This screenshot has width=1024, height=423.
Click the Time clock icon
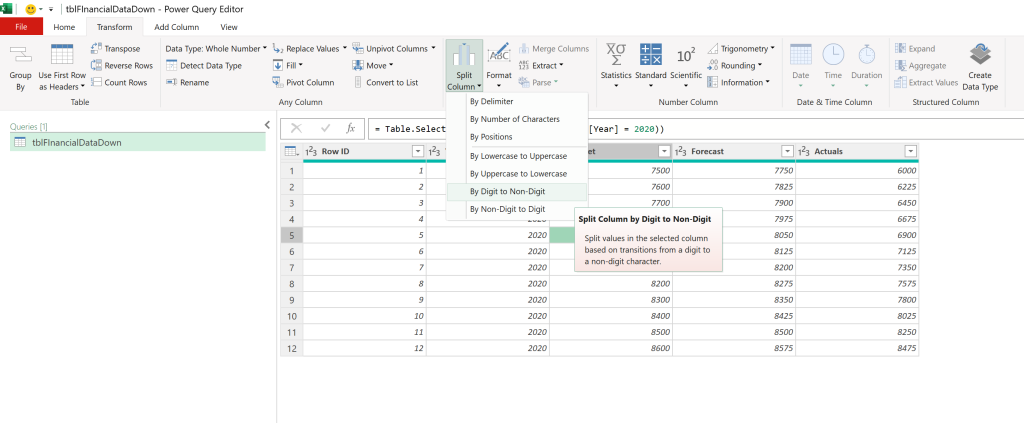(x=833, y=55)
